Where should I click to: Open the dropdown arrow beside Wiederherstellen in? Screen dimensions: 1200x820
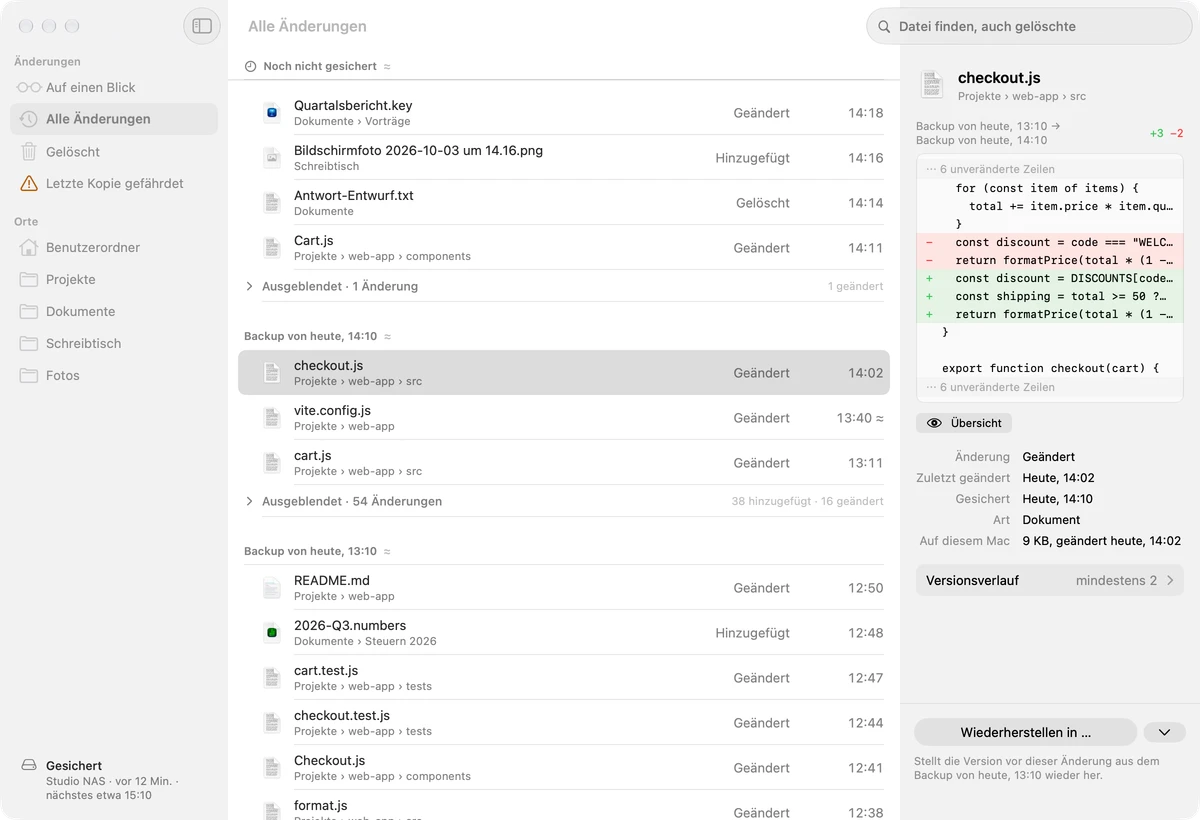1164,732
